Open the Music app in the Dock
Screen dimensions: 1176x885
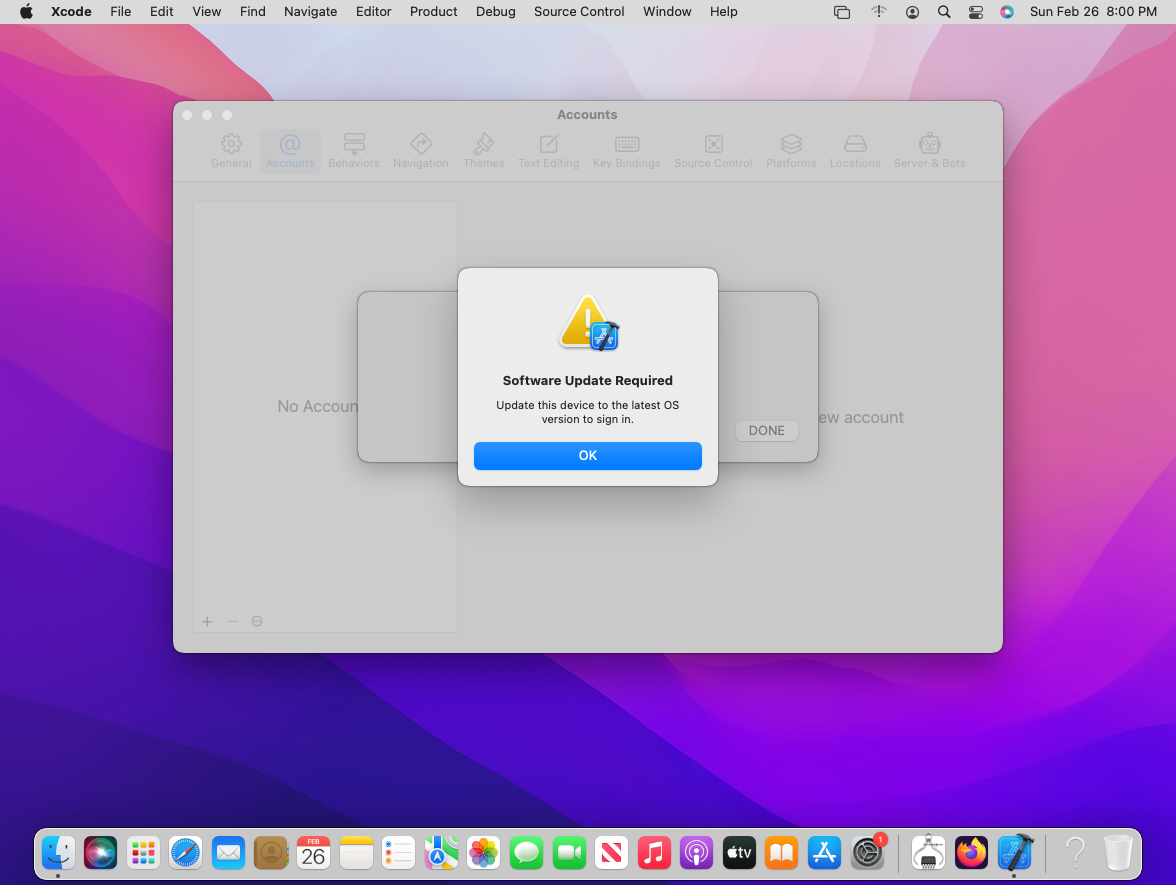pos(654,853)
